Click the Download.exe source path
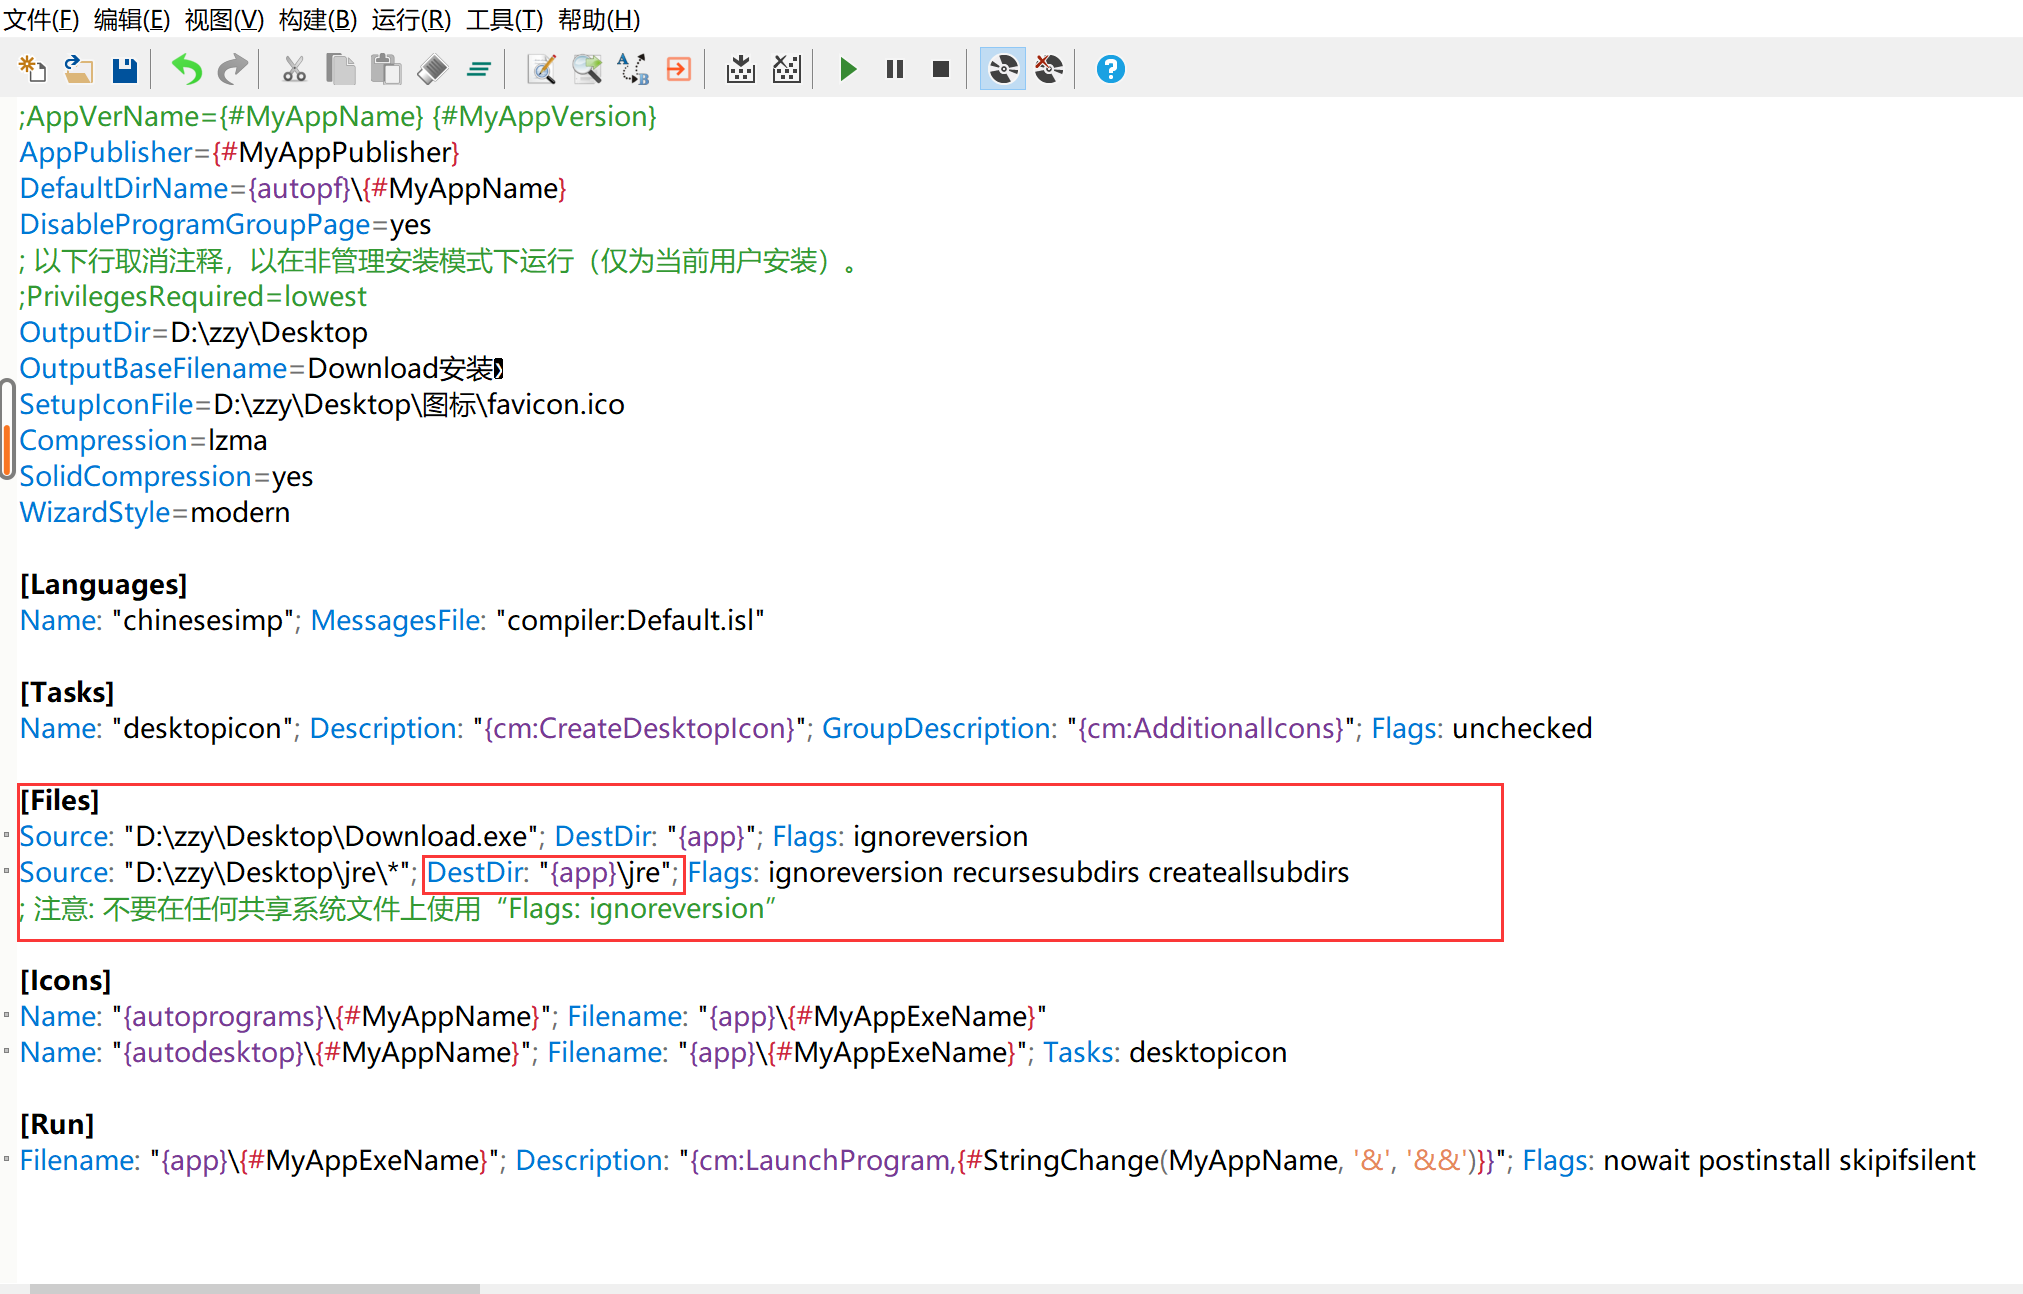 coord(331,836)
